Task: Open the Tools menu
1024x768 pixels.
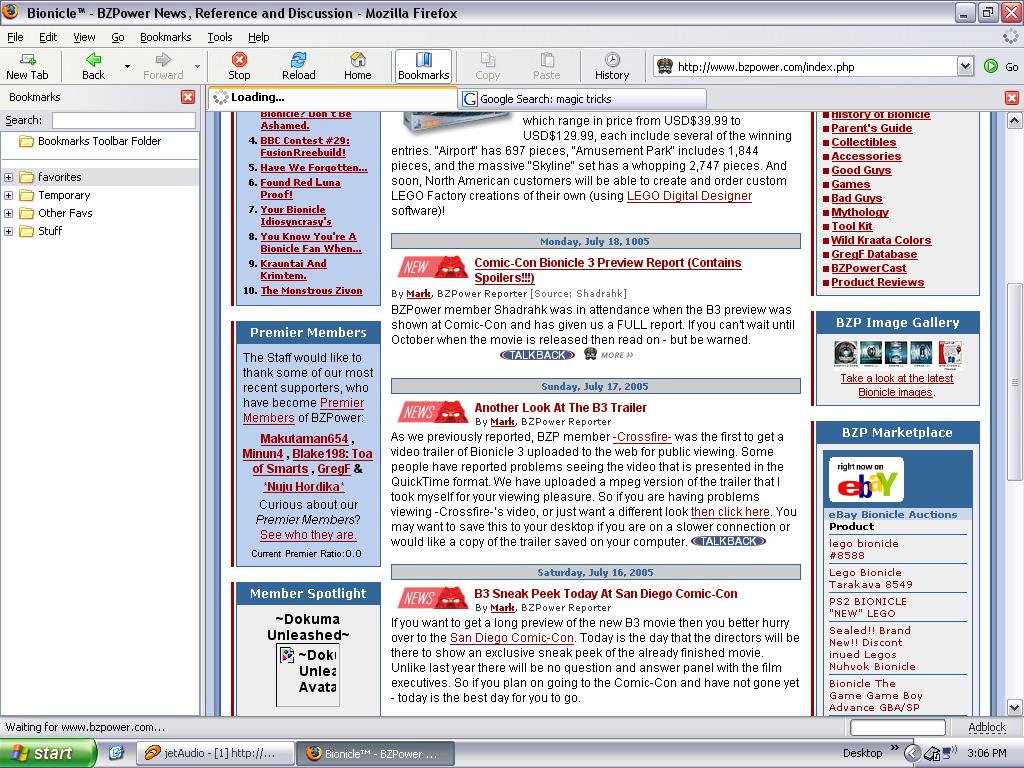Action: point(219,37)
